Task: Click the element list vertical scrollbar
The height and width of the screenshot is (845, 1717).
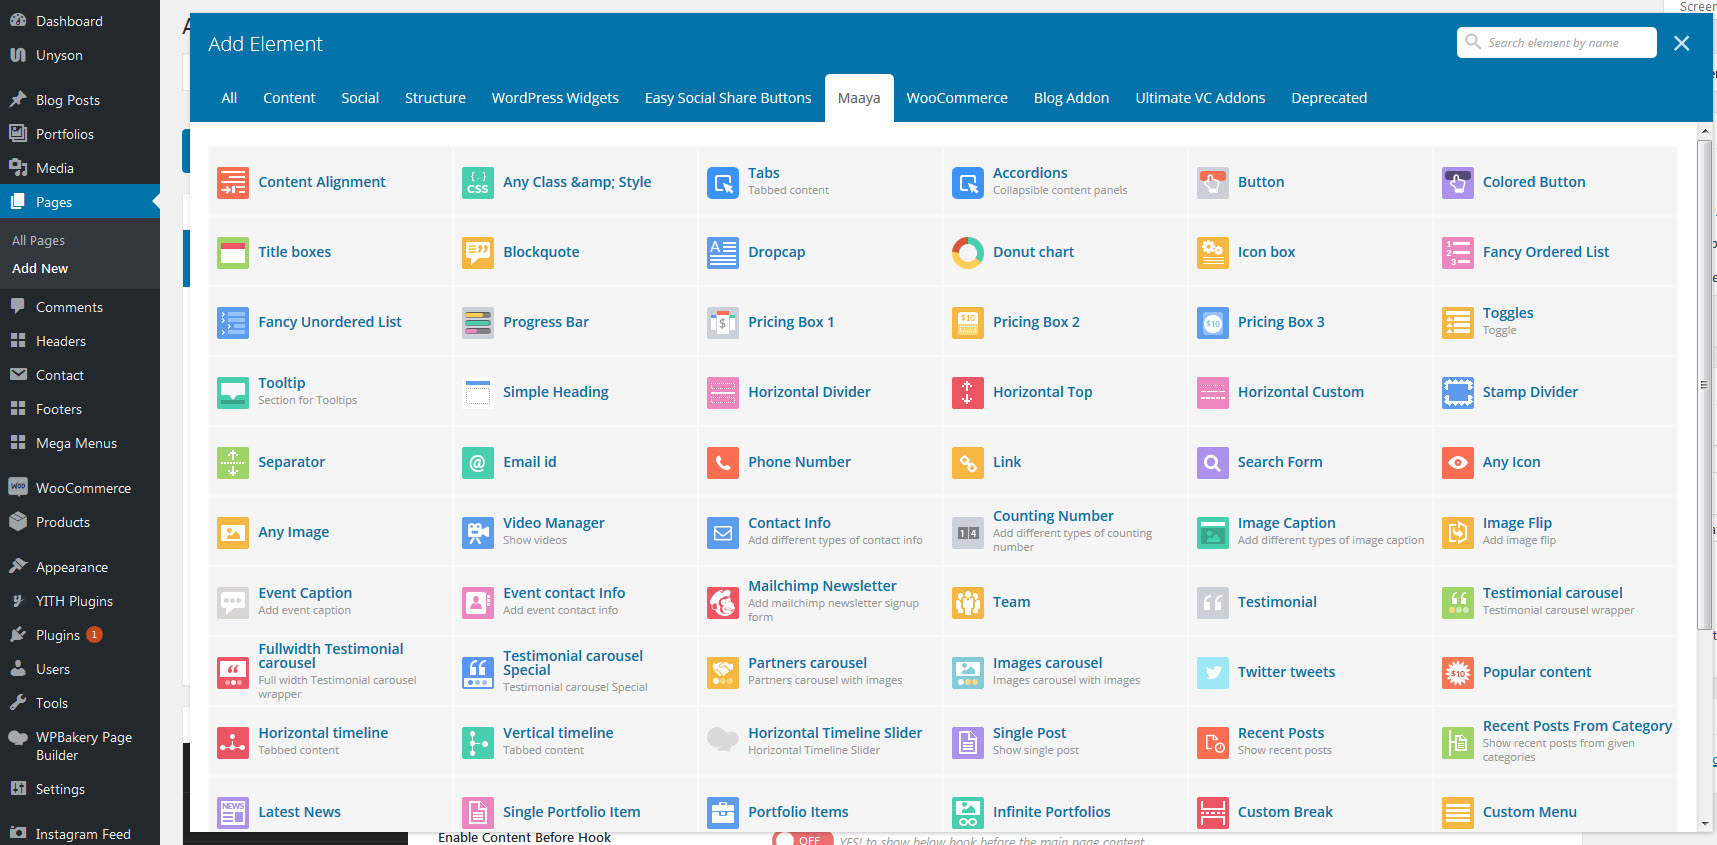Action: (x=1705, y=385)
